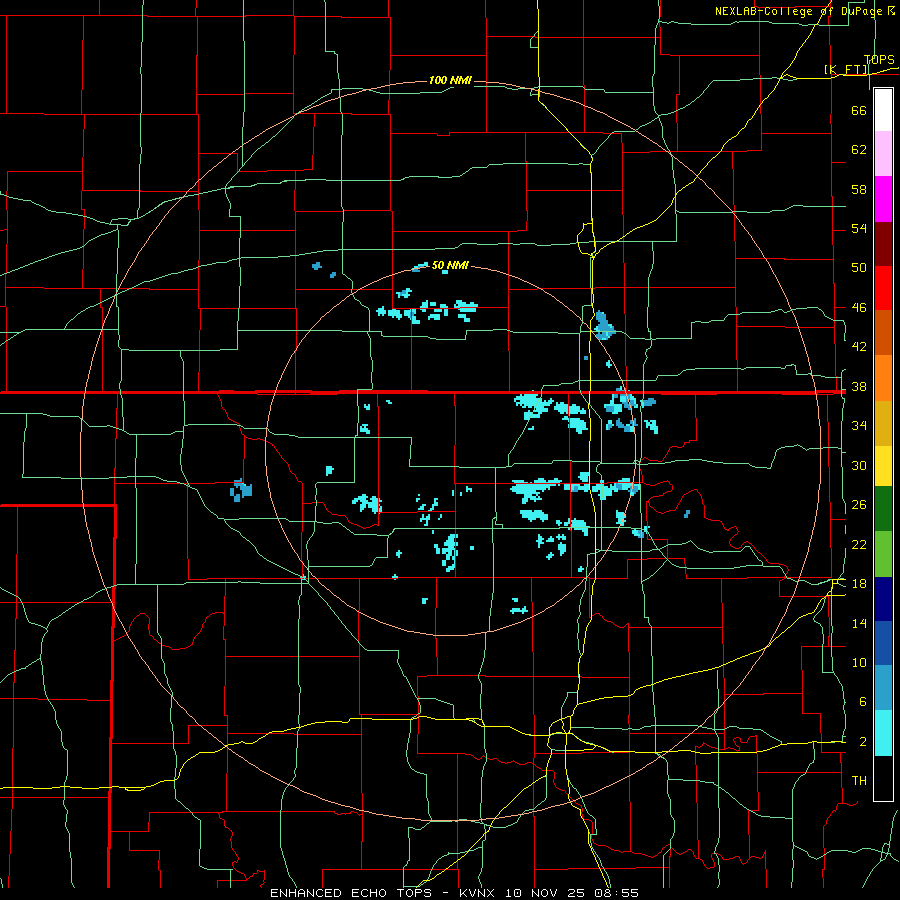The image size is (900, 900).
Task: Click the 26 legend value
Action: click(x=859, y=505)
